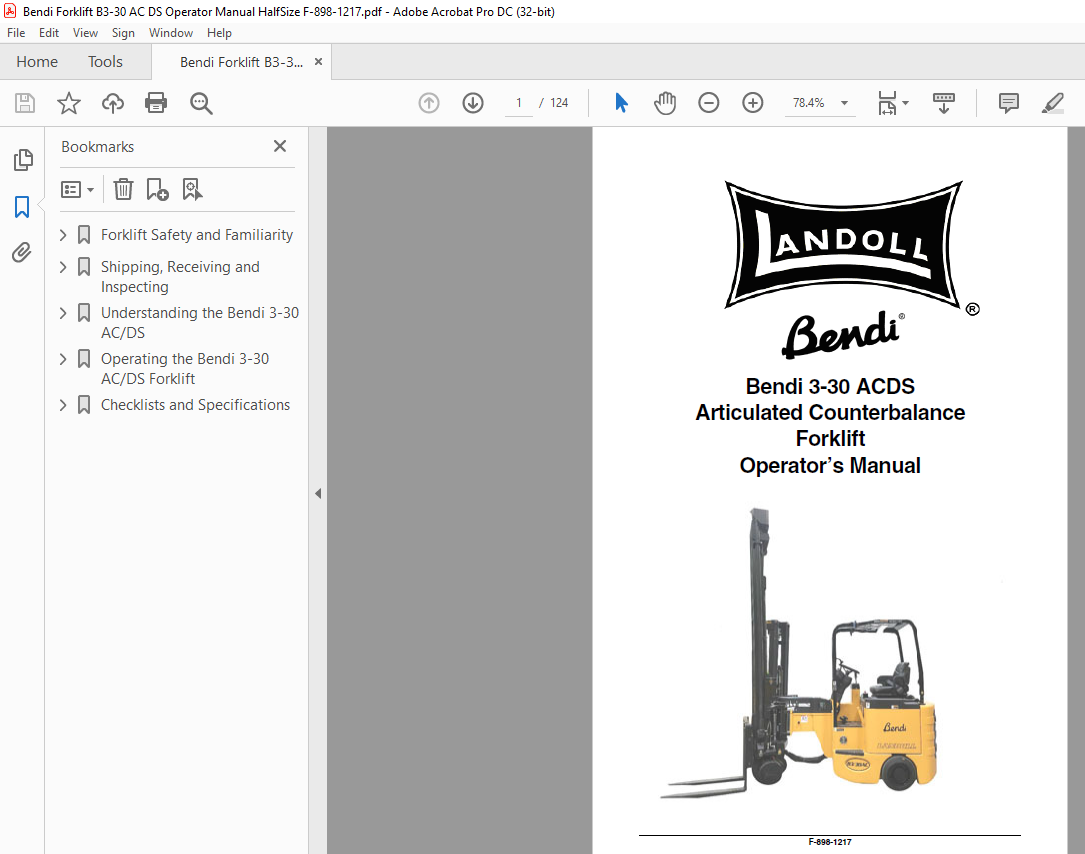Image resolution: width=1085 pixels, height=854 pixels.
Task: Click the find current bookmark icon
Action: (x=192, y=189)
